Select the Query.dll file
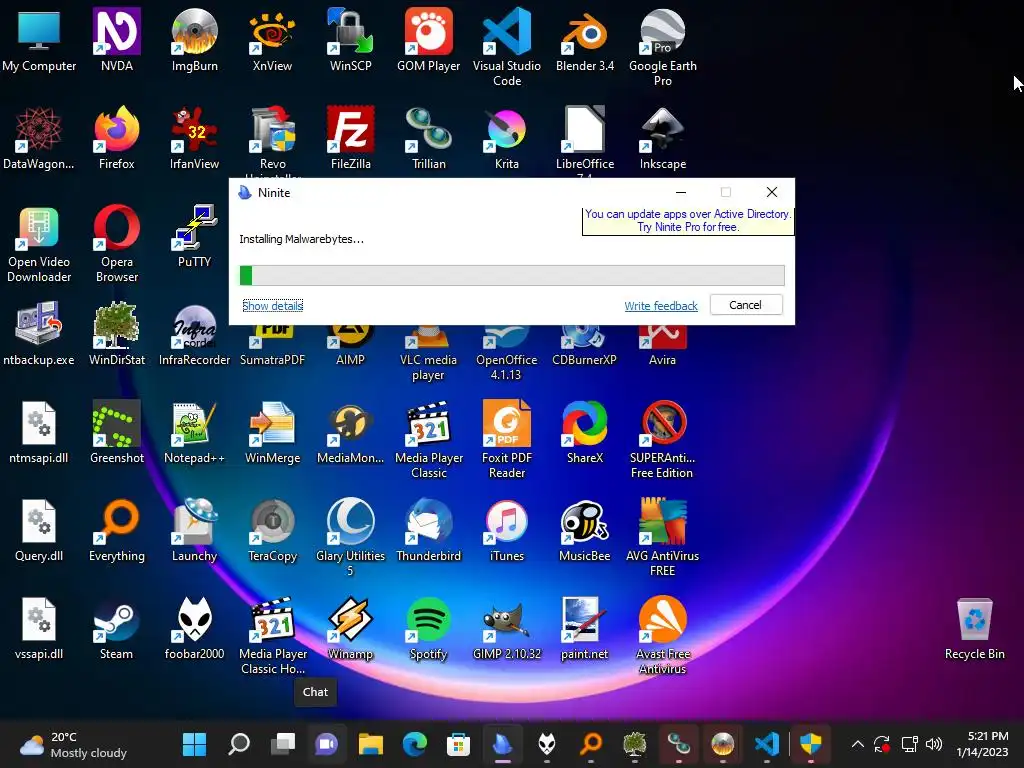 click(39, 530)
